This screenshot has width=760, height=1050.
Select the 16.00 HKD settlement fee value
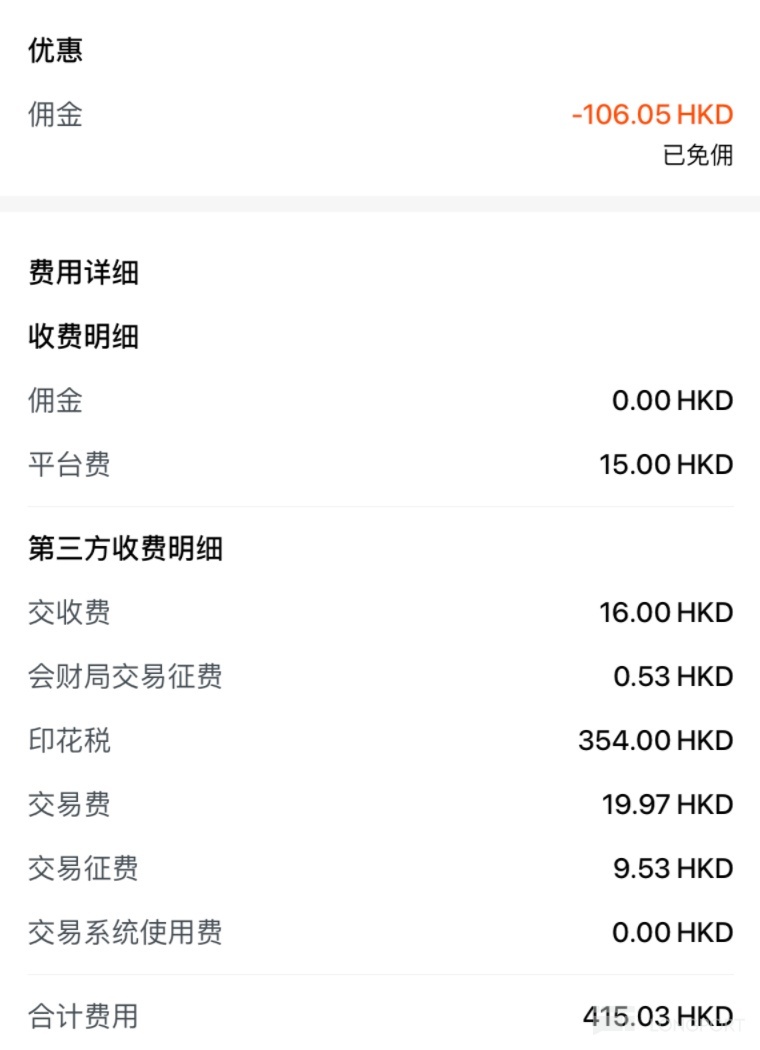tap(666, 612)
